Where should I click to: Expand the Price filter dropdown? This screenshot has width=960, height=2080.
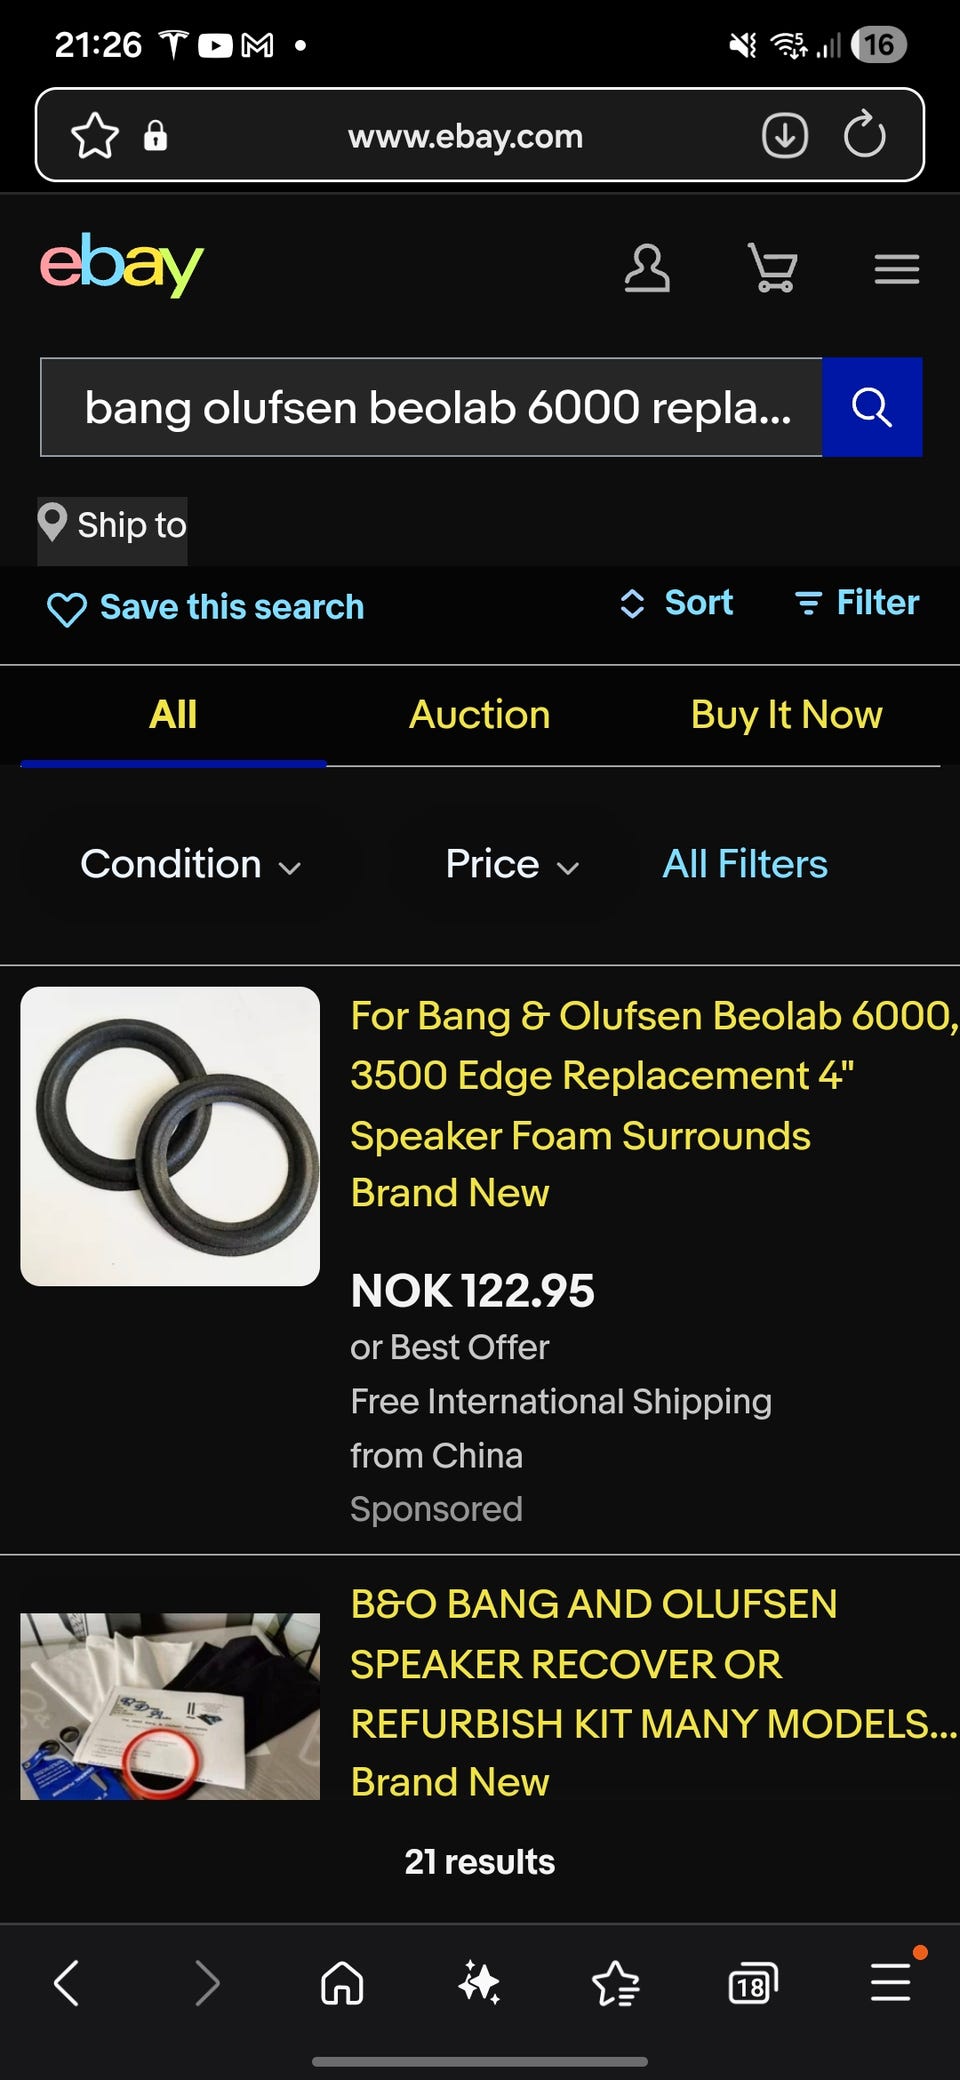point(512,864)
